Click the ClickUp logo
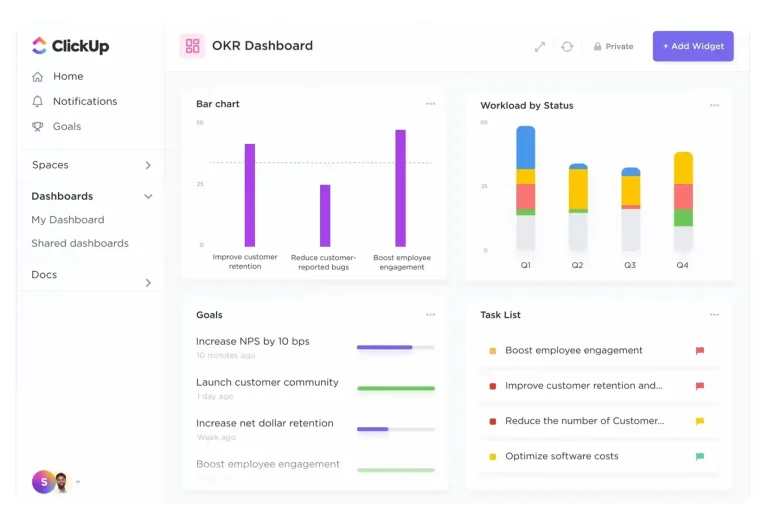The width and height of the screenshot is (768, 523). click(x=71, y=46)
